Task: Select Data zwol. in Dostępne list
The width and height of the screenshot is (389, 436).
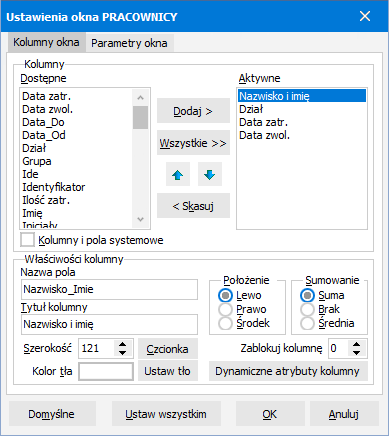Action: [x=77, y=109]
